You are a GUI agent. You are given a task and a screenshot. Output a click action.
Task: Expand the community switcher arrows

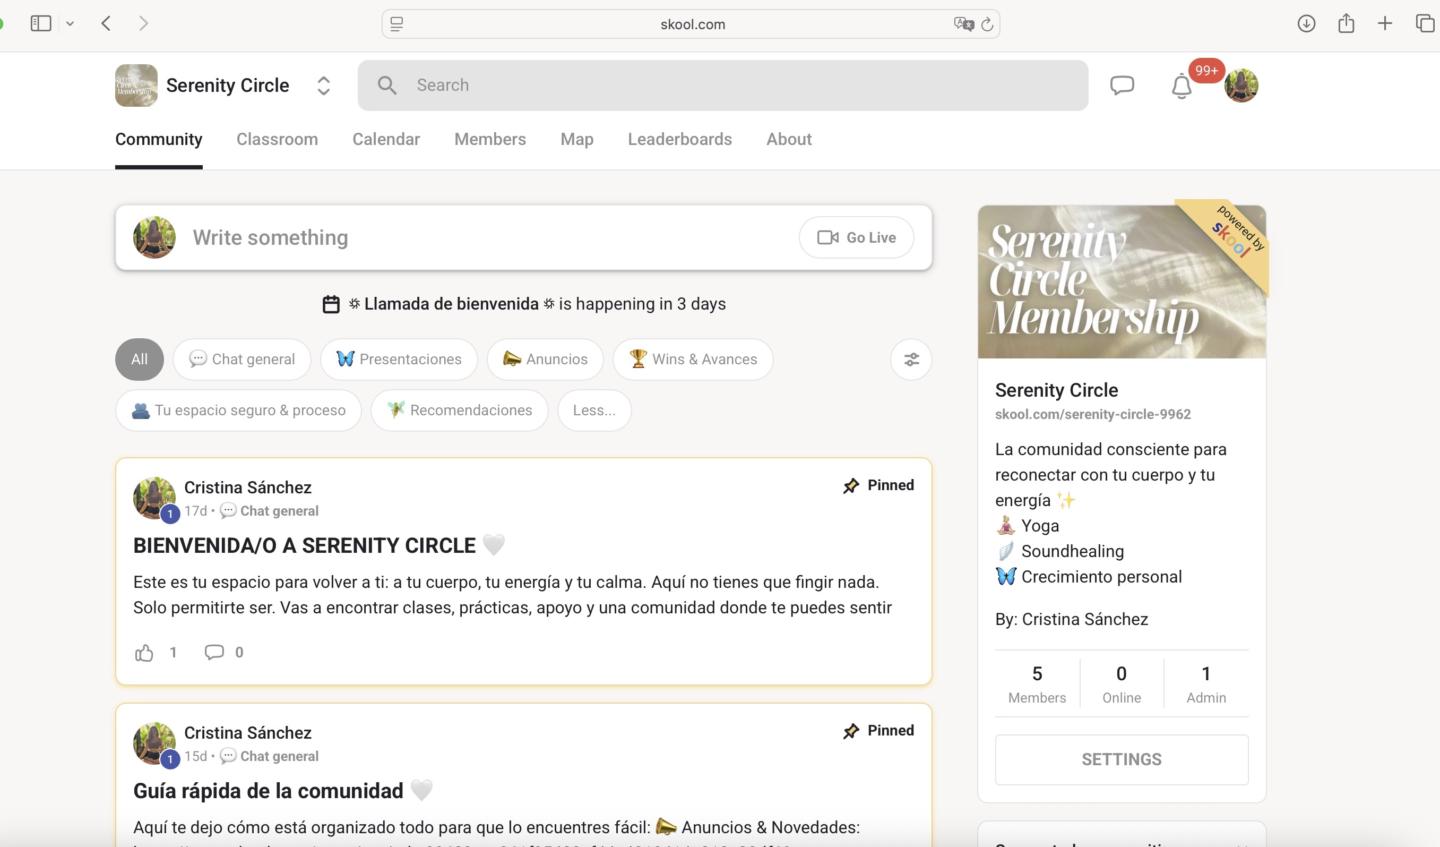point(323,85)
